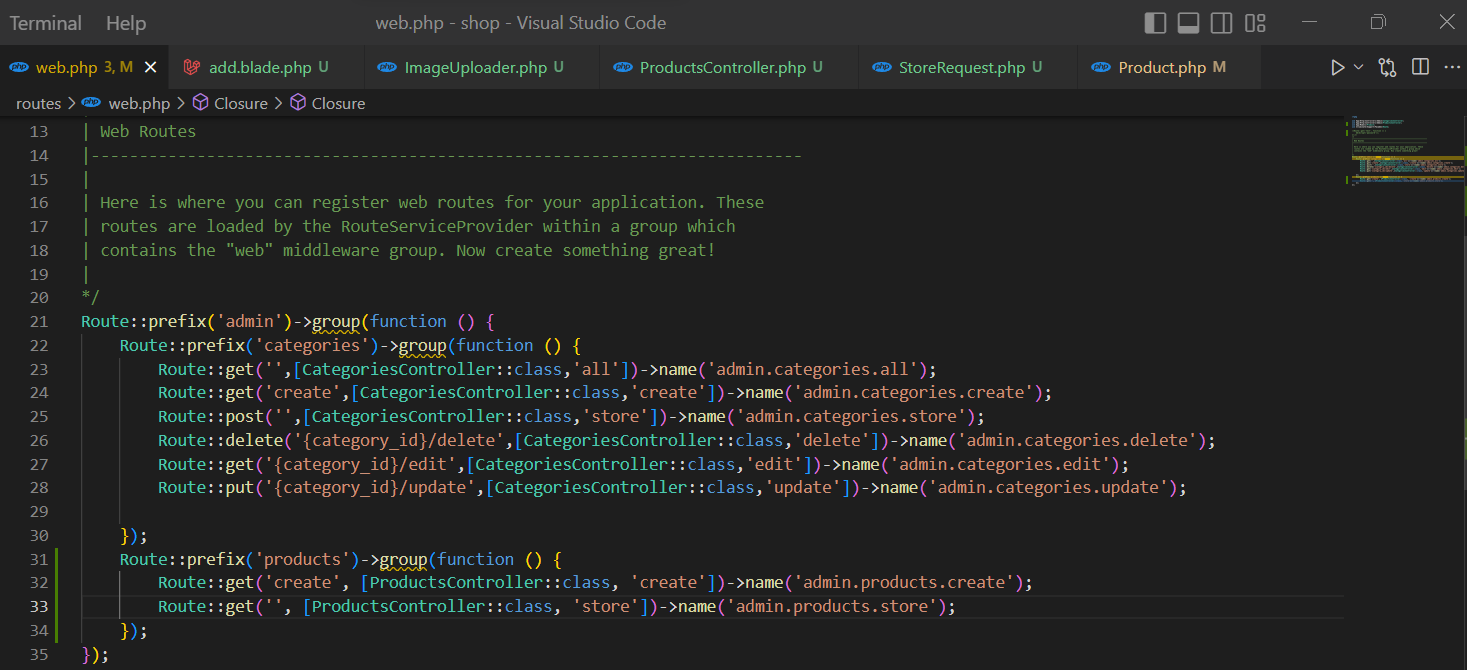The width and height of the screenshot is (1467, 670).
Task: Click 'admin.products.store' route name text
Action: click(831, 606)
